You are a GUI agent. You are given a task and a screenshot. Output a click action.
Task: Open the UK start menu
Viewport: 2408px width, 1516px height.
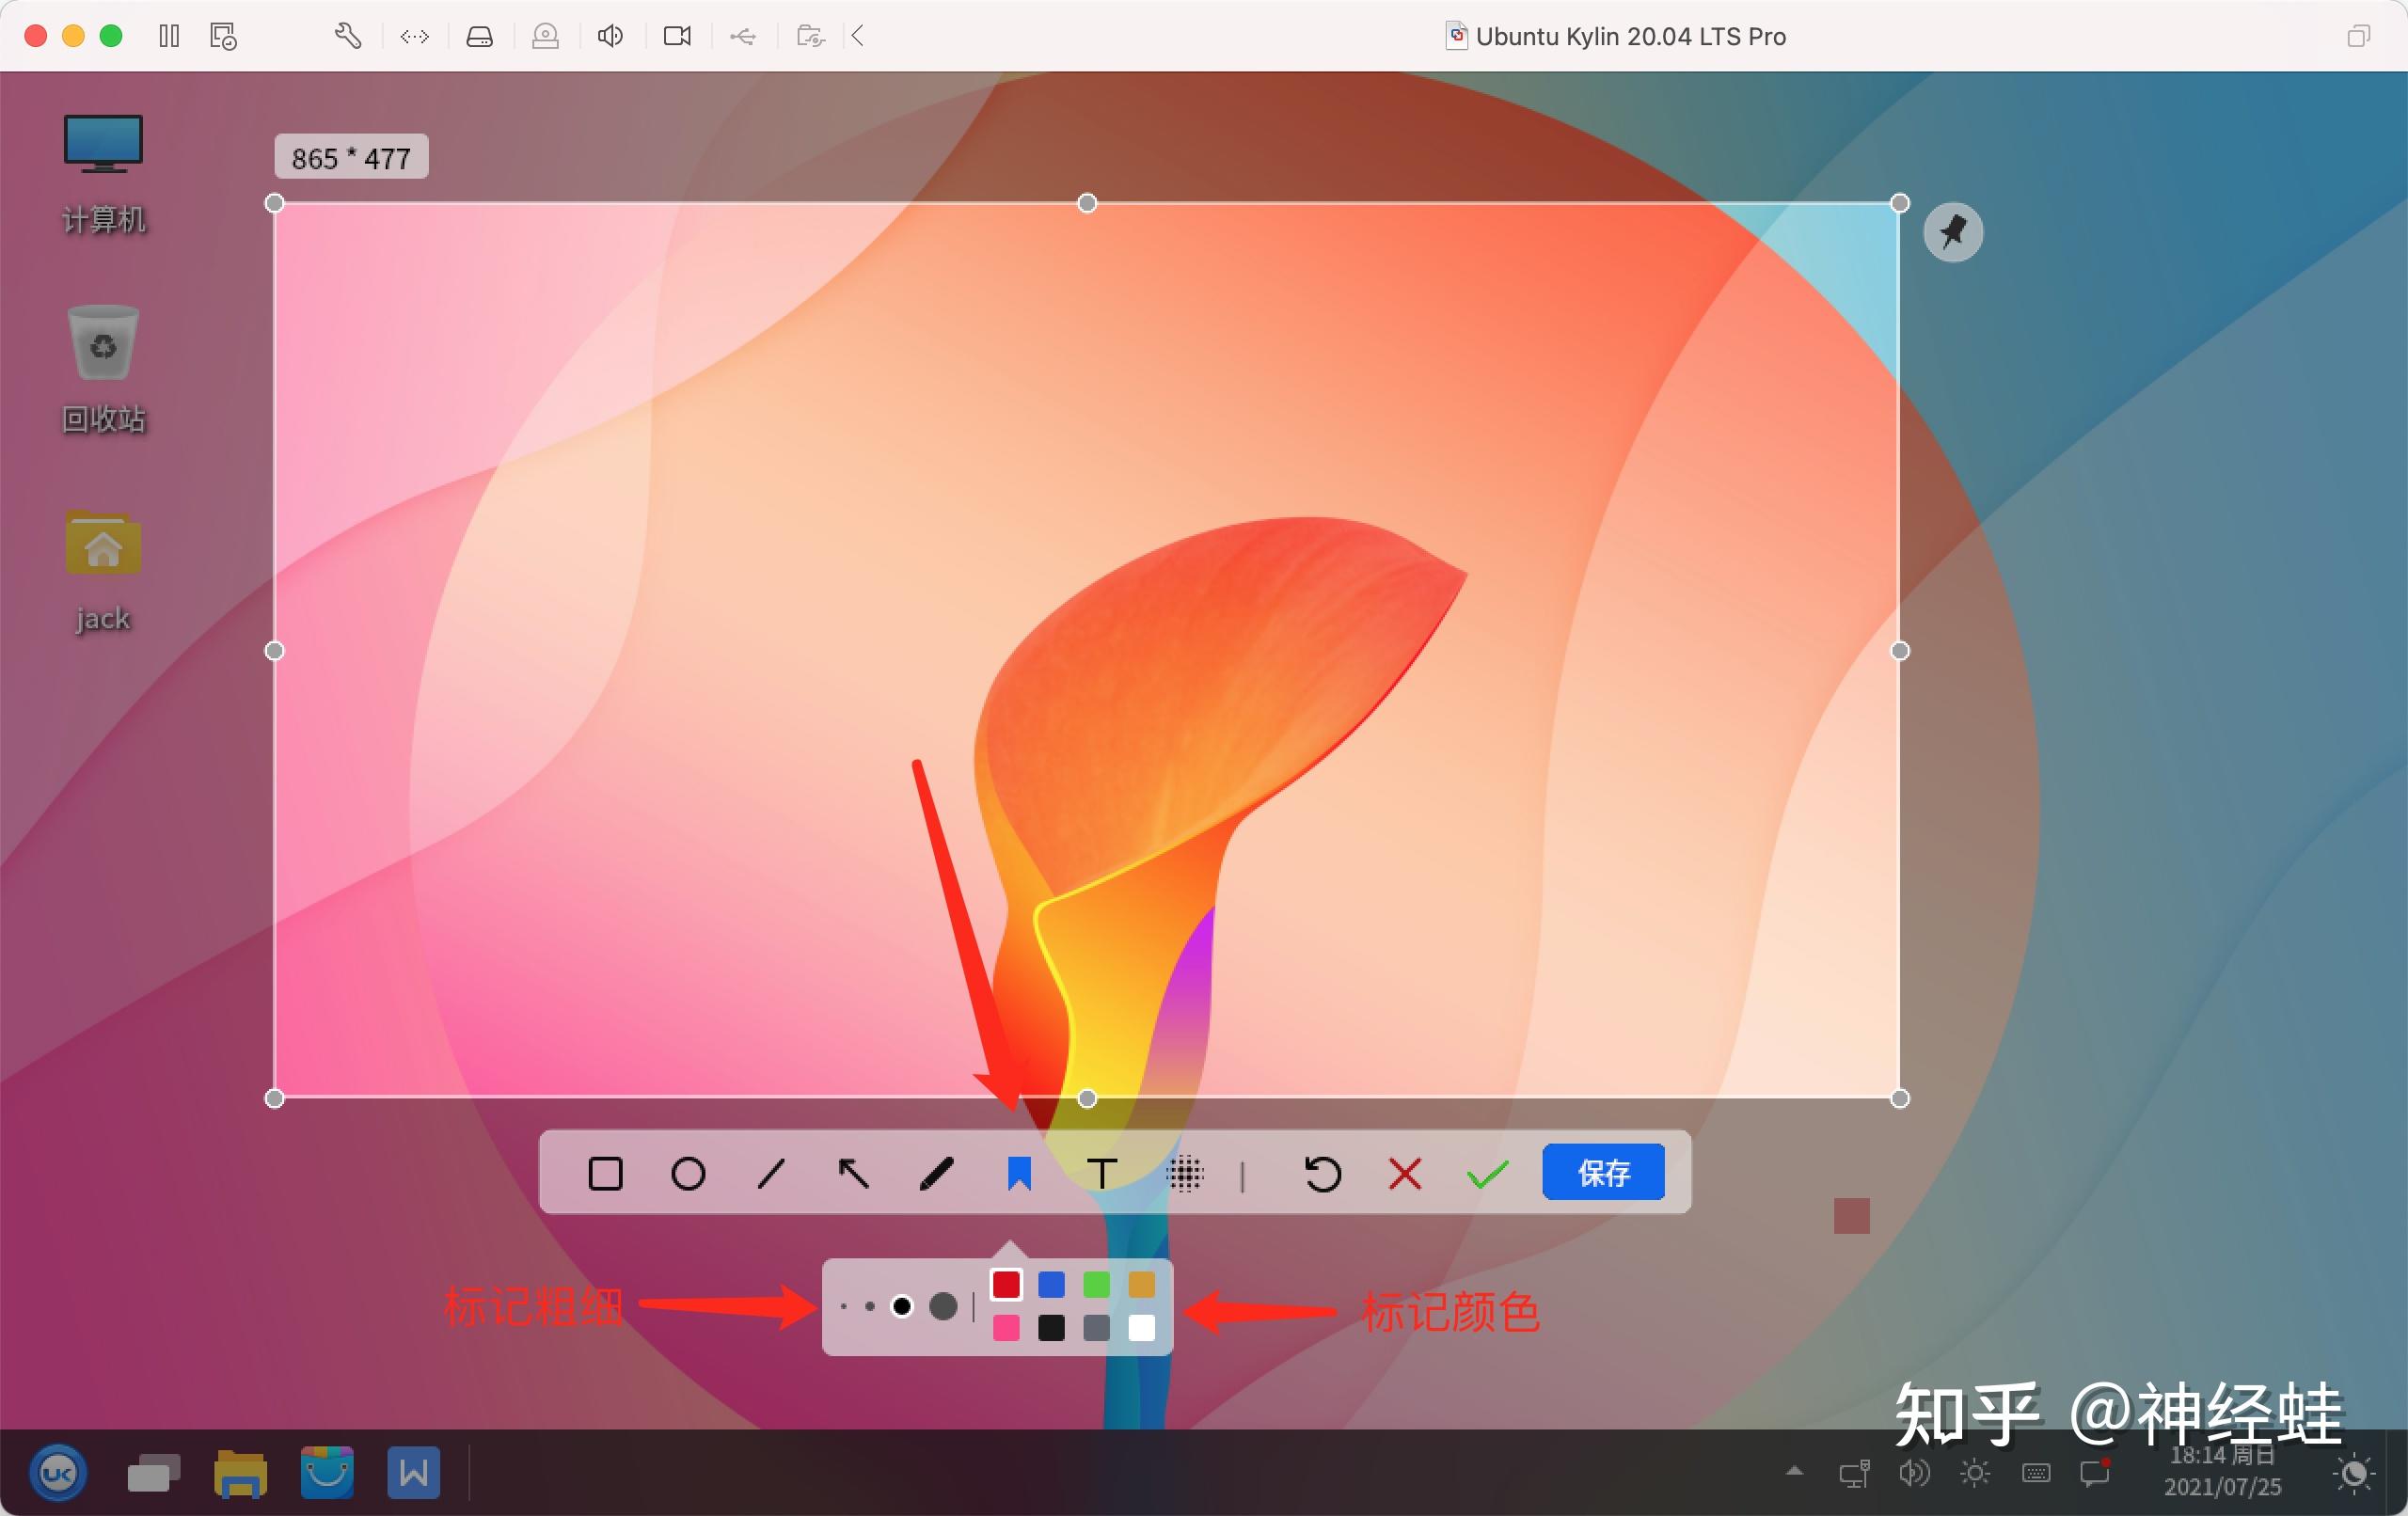coord(58,1473)
